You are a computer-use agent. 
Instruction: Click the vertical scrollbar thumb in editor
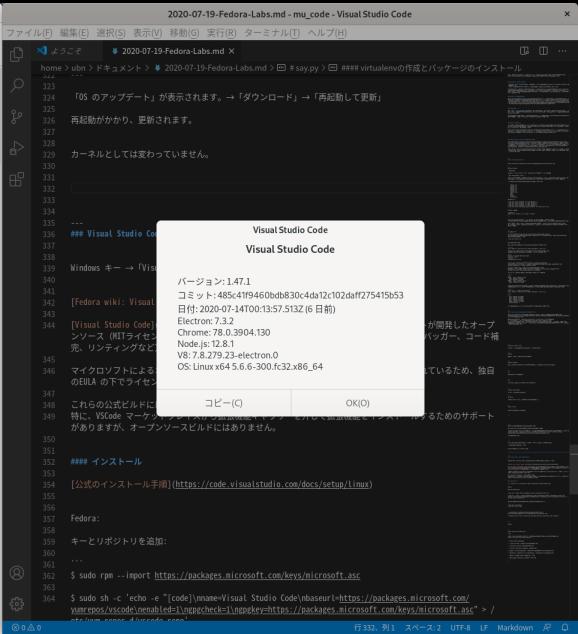coord(574,469)
